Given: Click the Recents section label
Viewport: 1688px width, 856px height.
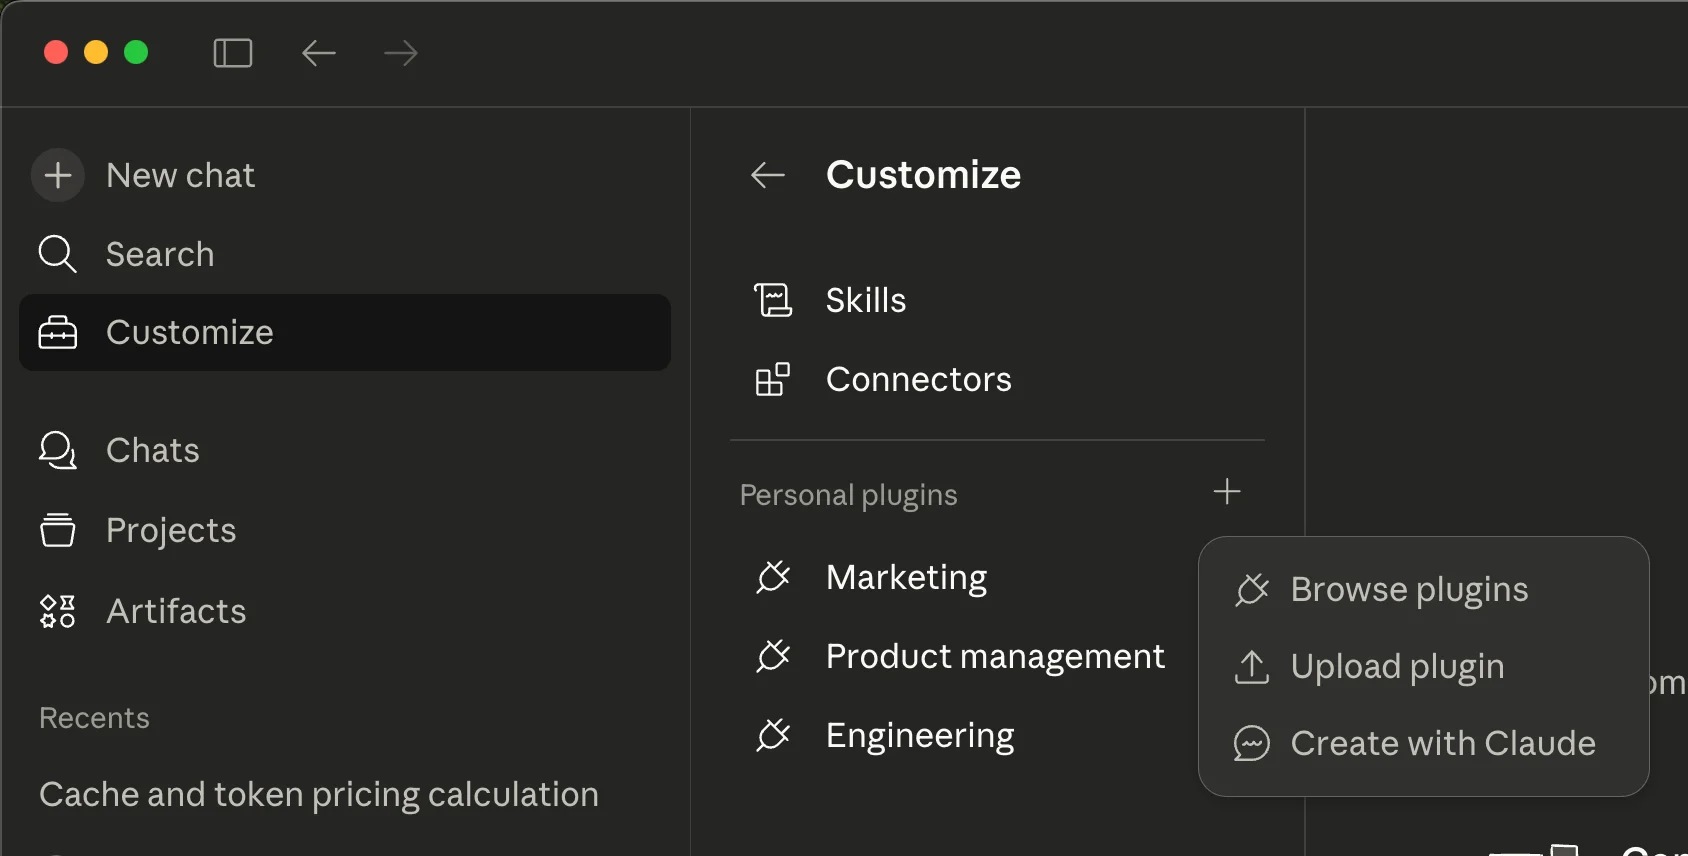Looking at the screenshot, I should 94,718.
